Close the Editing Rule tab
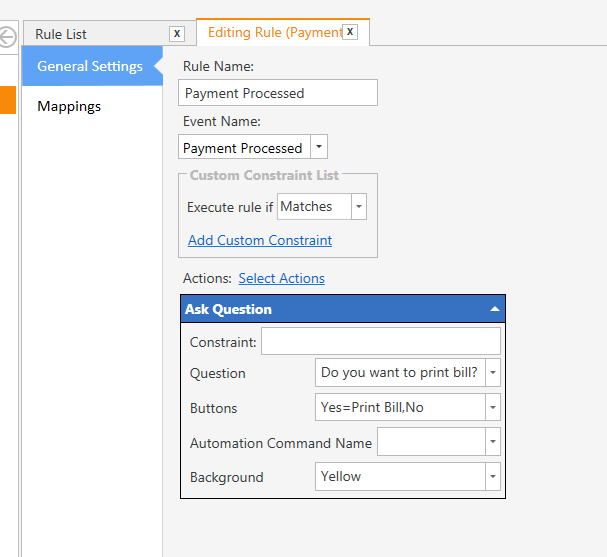The width and height of the screenshot is (607, 557). 350,32
